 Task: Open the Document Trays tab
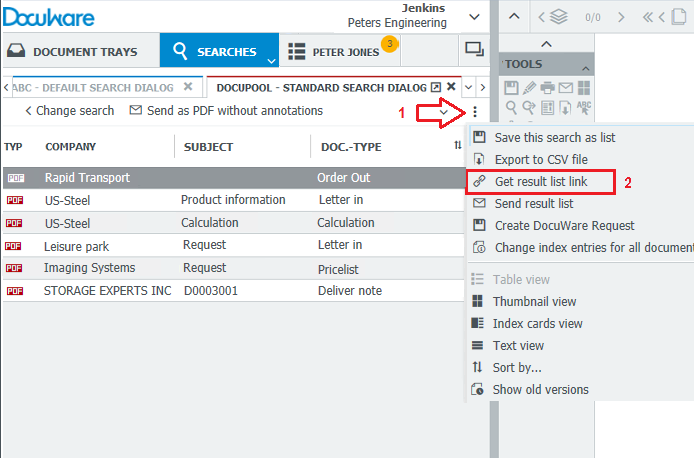tap(80, 51)
